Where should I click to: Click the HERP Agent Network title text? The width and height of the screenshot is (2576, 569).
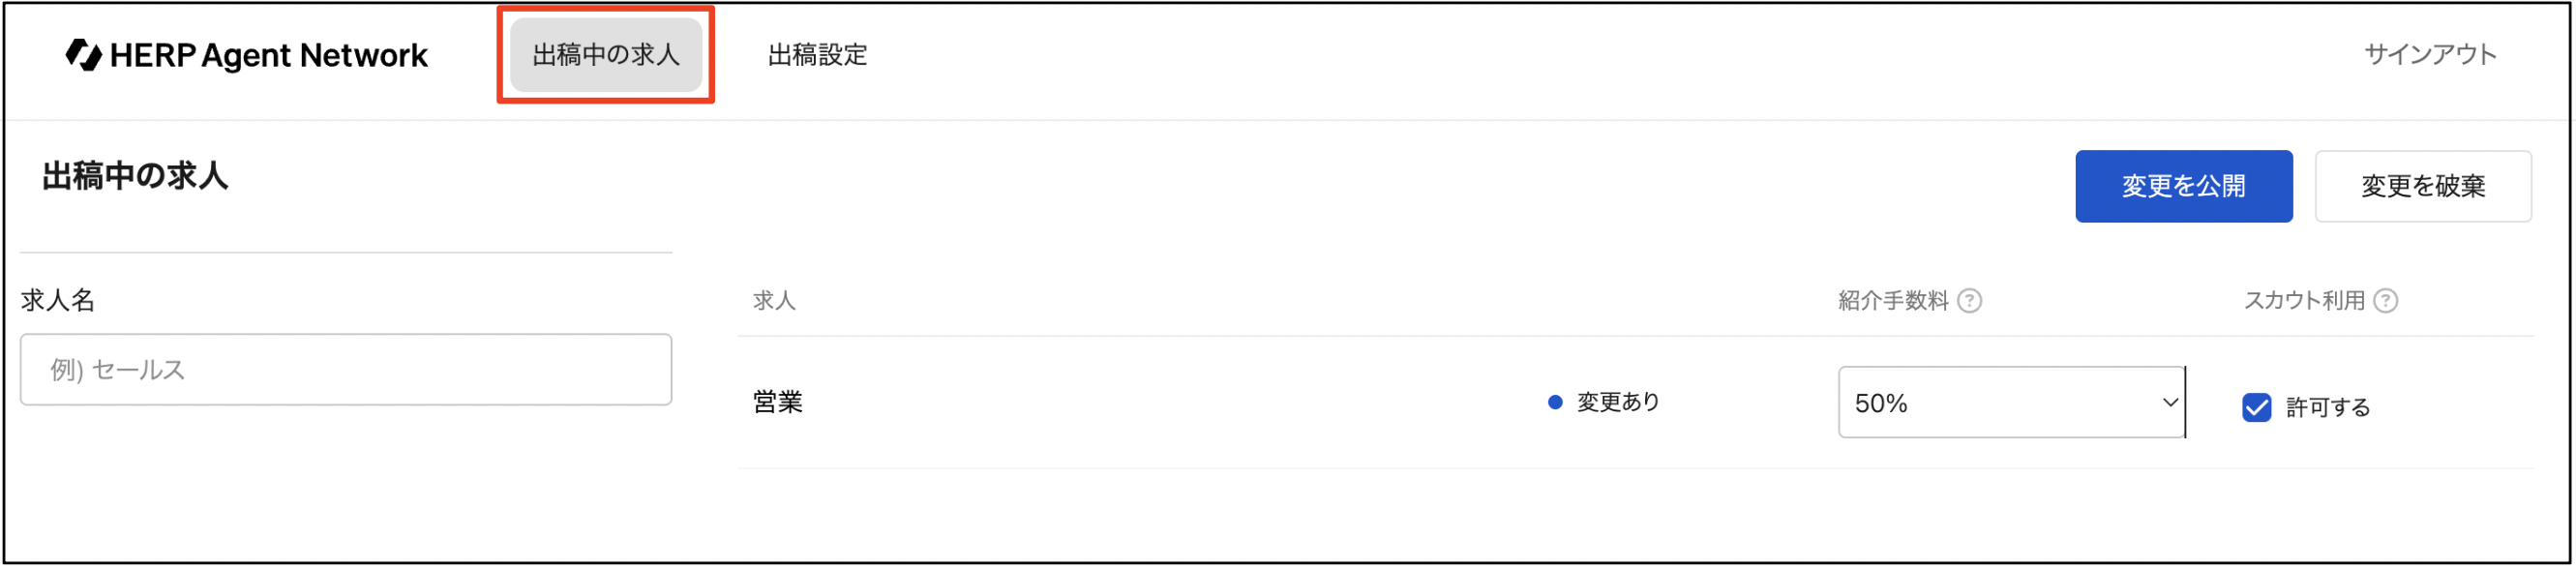pyautogui.click(x=268, y=56)
